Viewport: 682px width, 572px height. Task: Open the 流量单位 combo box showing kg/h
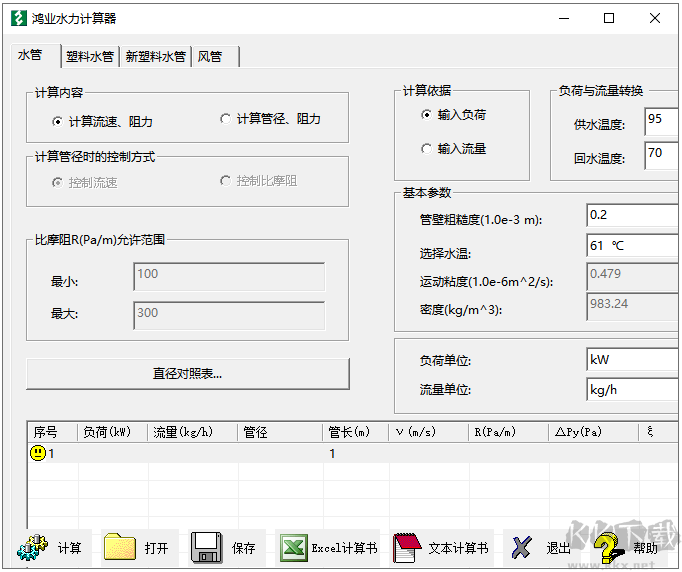[632, 390]
